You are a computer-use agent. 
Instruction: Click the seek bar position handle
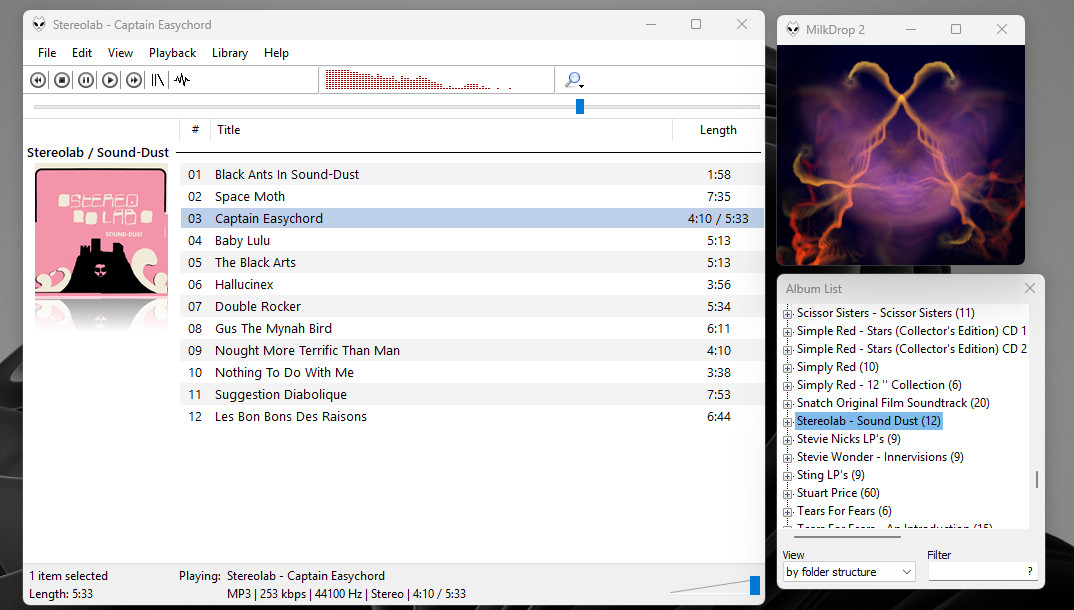tap(580, 106)
